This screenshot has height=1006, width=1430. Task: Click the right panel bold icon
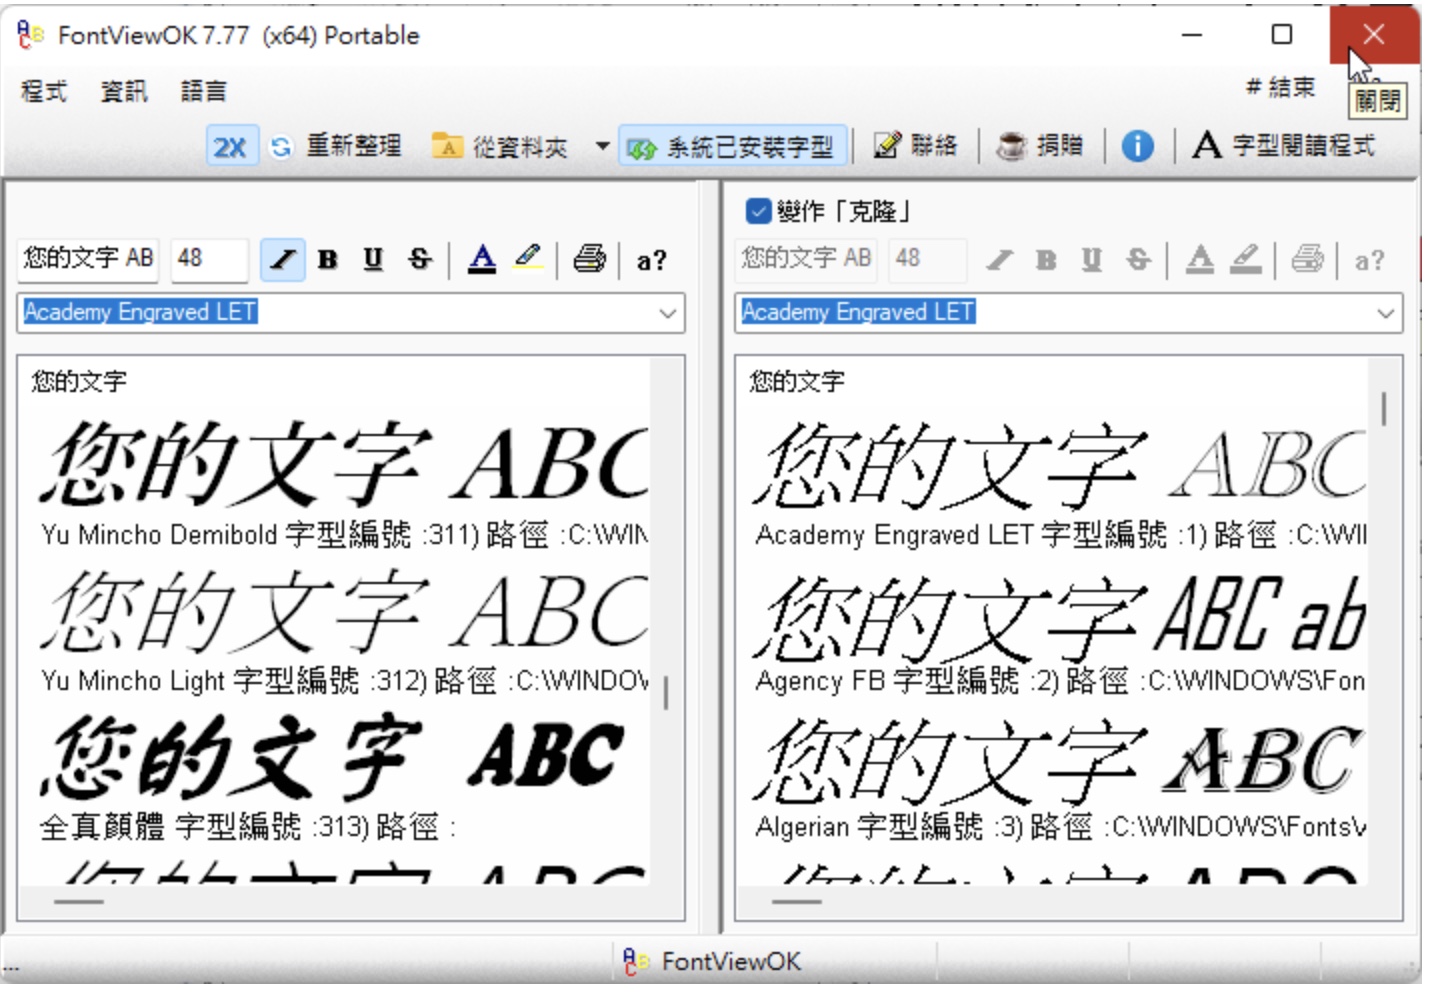tap(1046, 260)
